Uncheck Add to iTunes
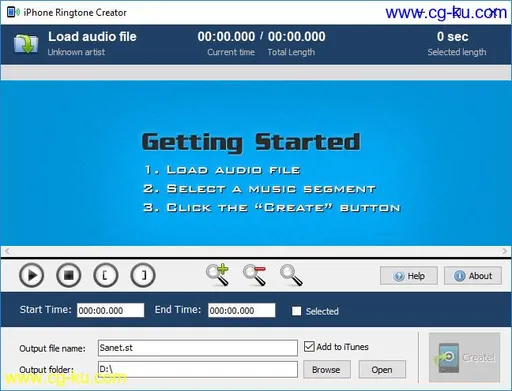The width and height of the screenshot is (512, 391). [x=309, y=347]
